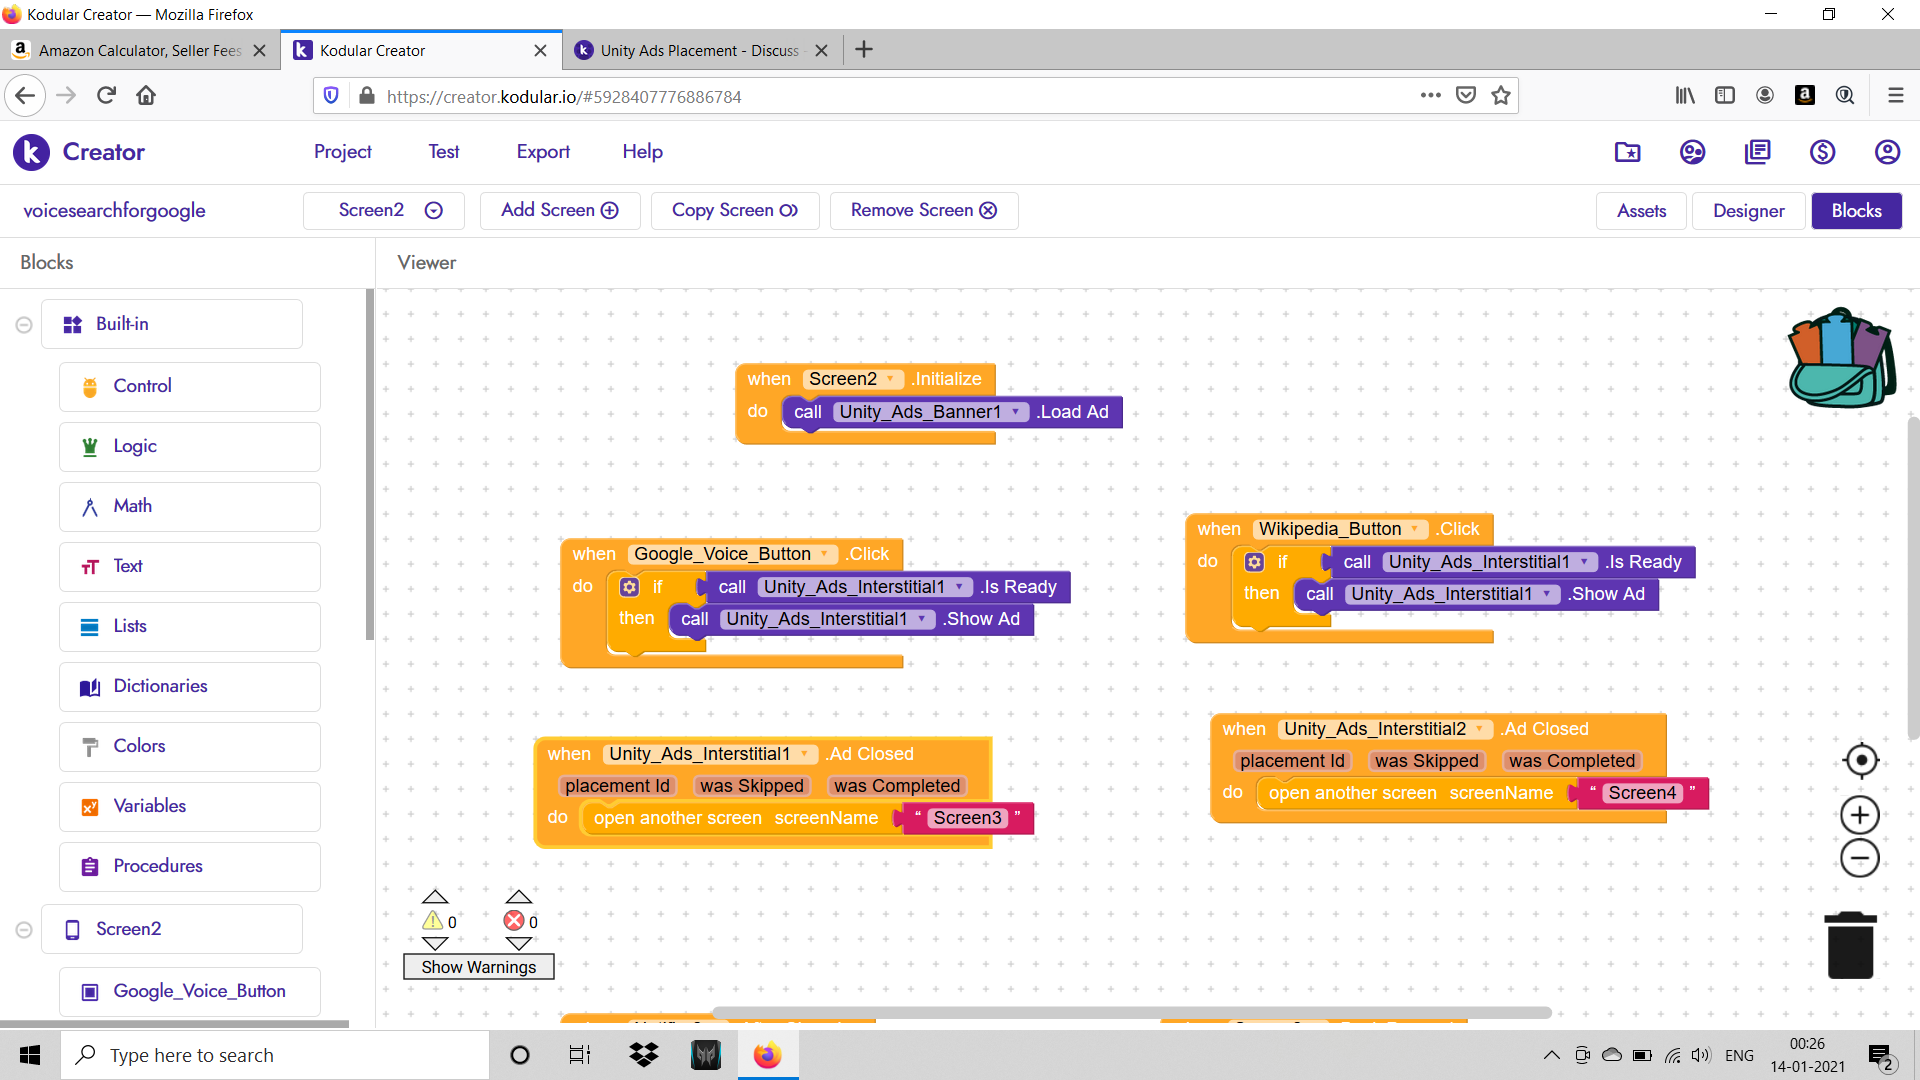The image size is (1920, 1080).
Task: Zoom in the blocks workspace
Action: [1860, 815]
